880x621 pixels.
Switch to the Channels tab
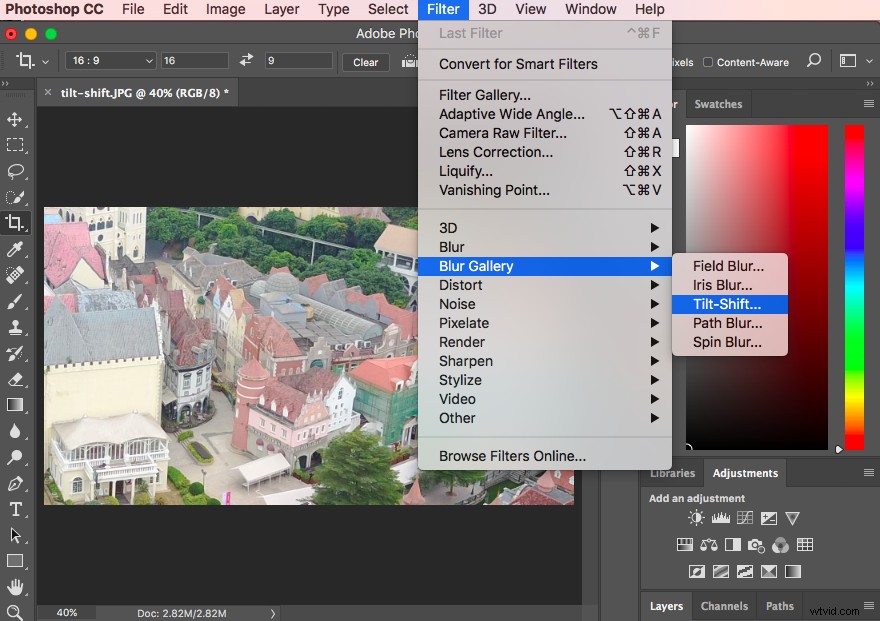(x=724, y=606)
